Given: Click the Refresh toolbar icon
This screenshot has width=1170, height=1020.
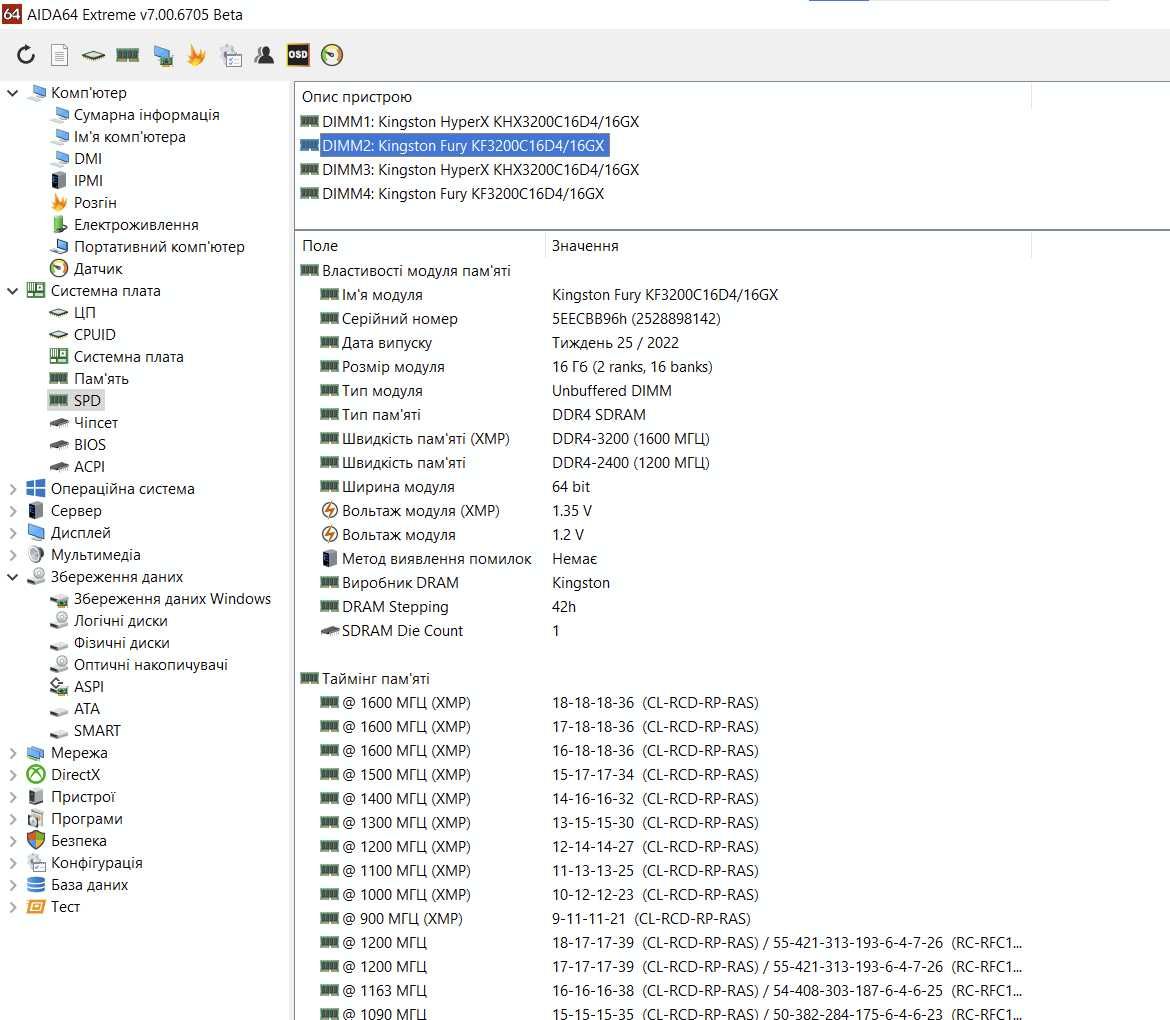Looking at the screenshot, I should click(26, 54).
